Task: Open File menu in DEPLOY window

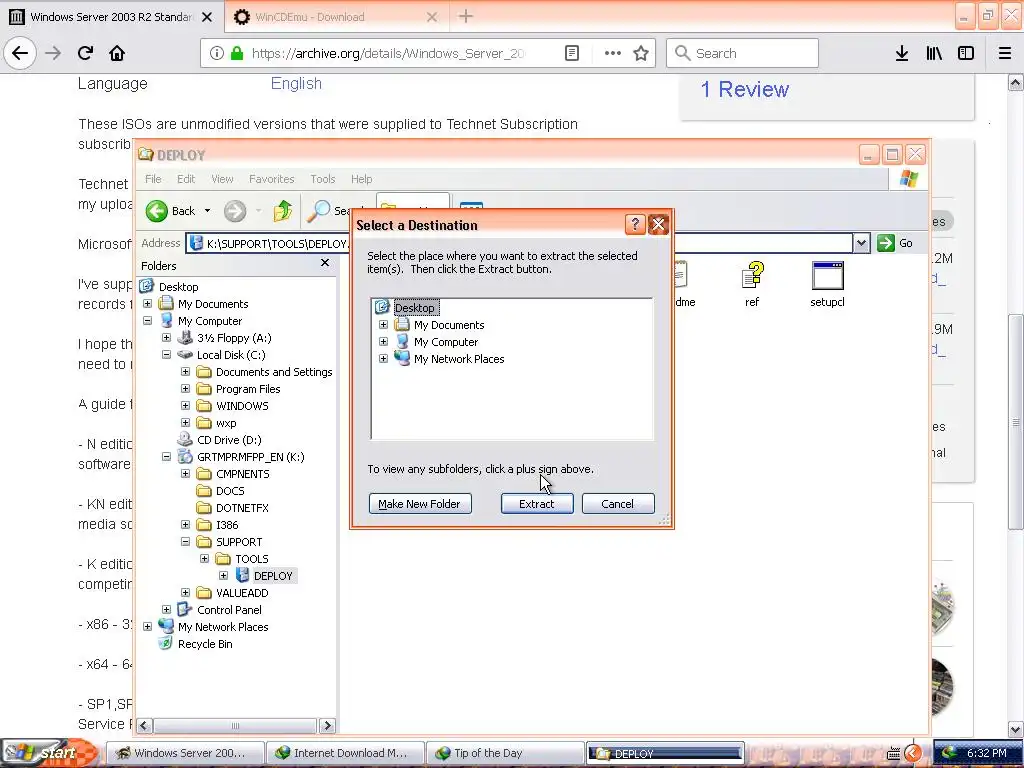Action: pyautogui.click(x=153, y=179)
